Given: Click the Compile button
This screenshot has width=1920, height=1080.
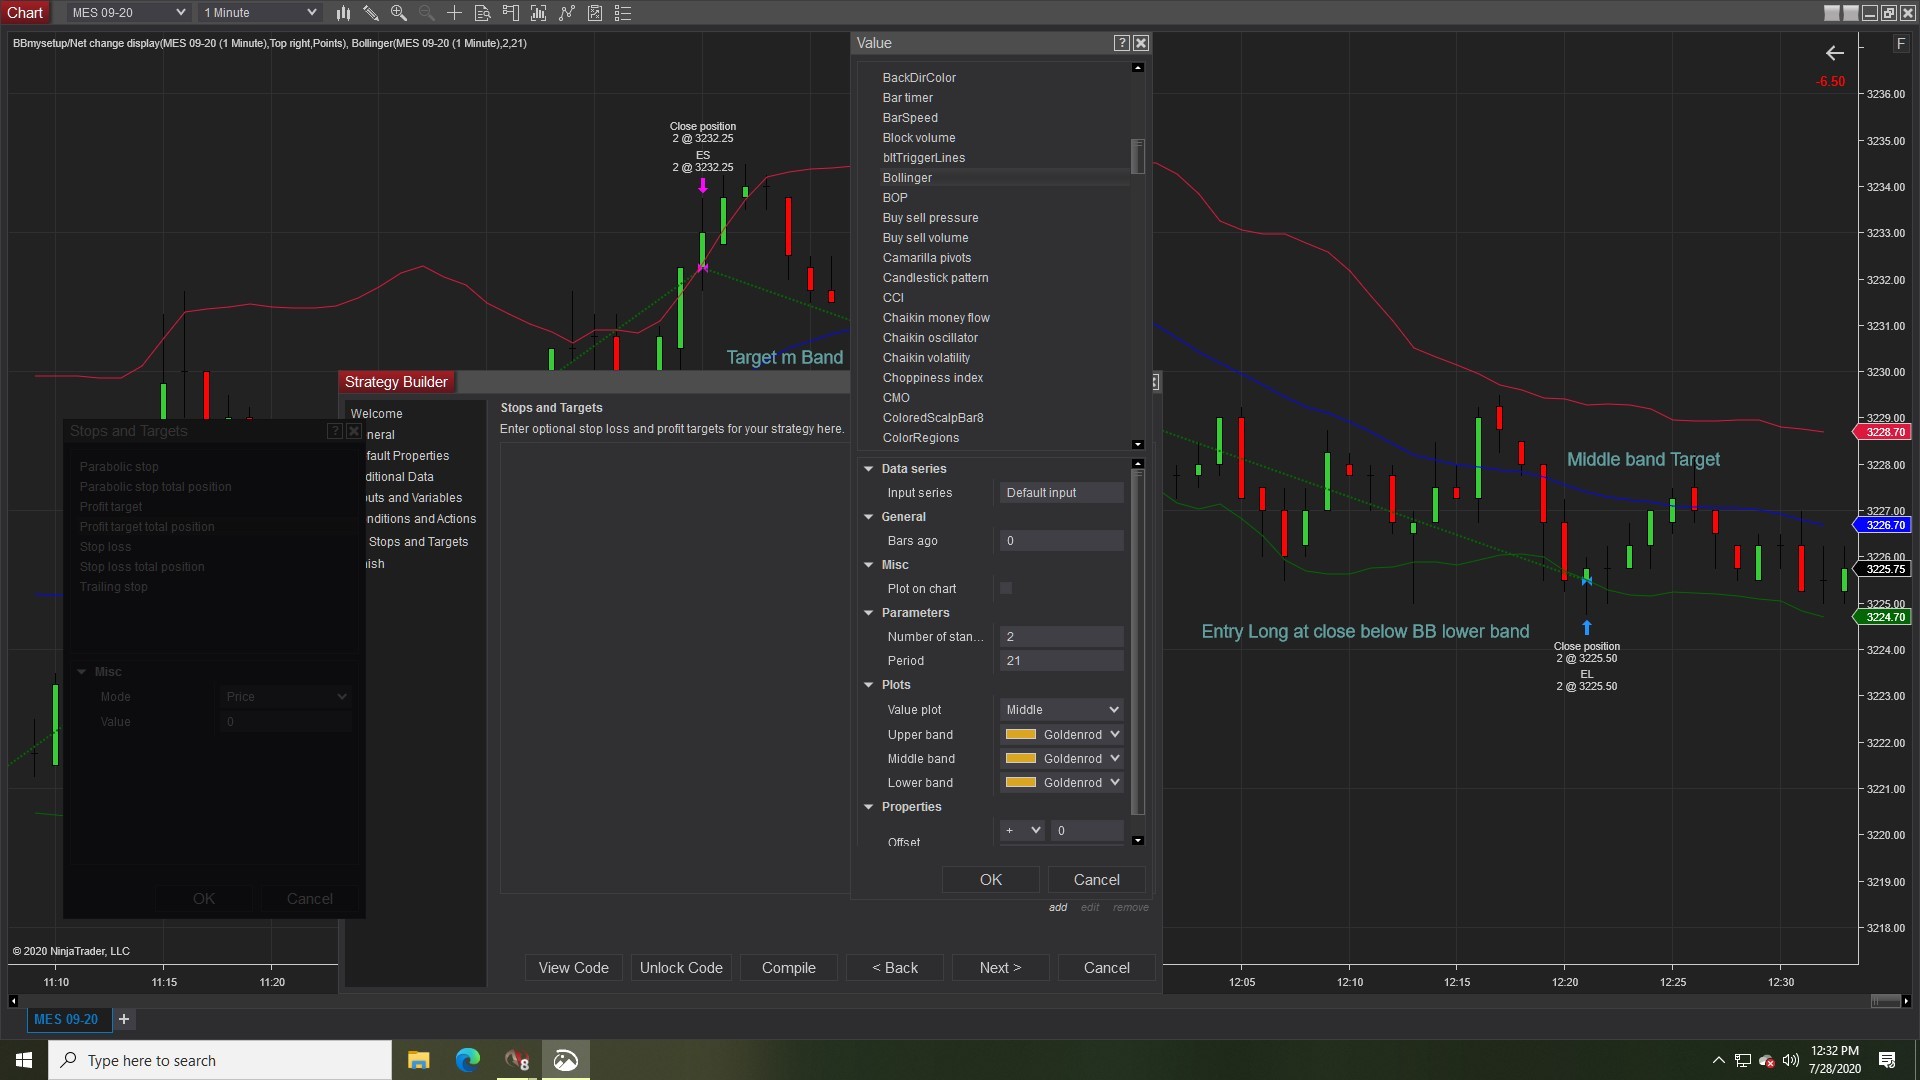Looking at the screenshot, I should tap(788, 968).
